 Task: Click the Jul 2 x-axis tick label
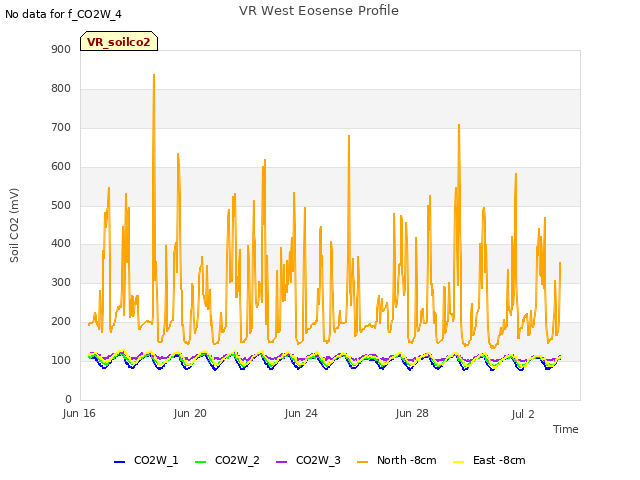point(523,414)
